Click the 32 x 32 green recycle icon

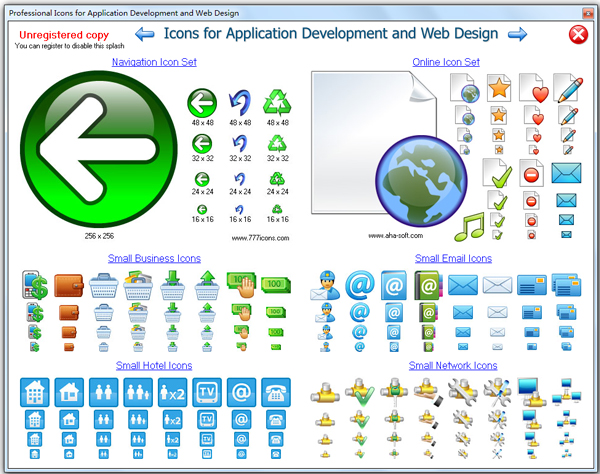pos(277,144)
